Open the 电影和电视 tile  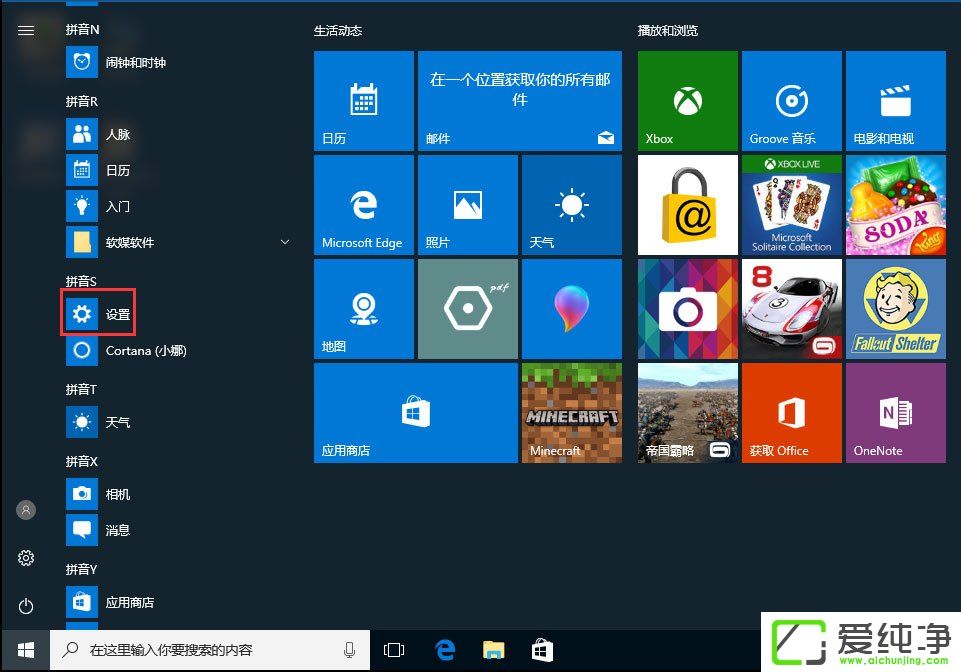pyautogui.click(x=895, y=100)
